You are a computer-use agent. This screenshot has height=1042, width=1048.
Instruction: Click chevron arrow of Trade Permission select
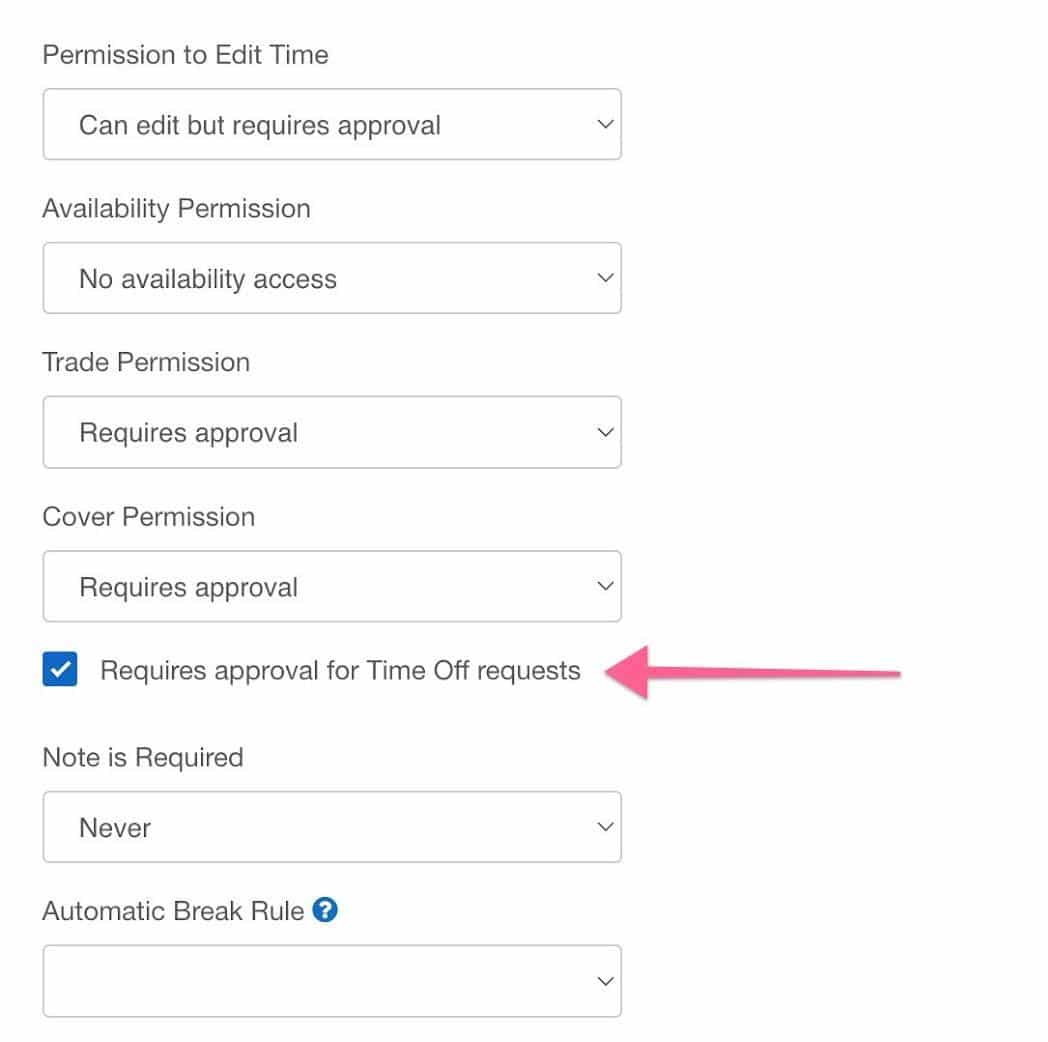pyautogui.click(x=605, y=432)
